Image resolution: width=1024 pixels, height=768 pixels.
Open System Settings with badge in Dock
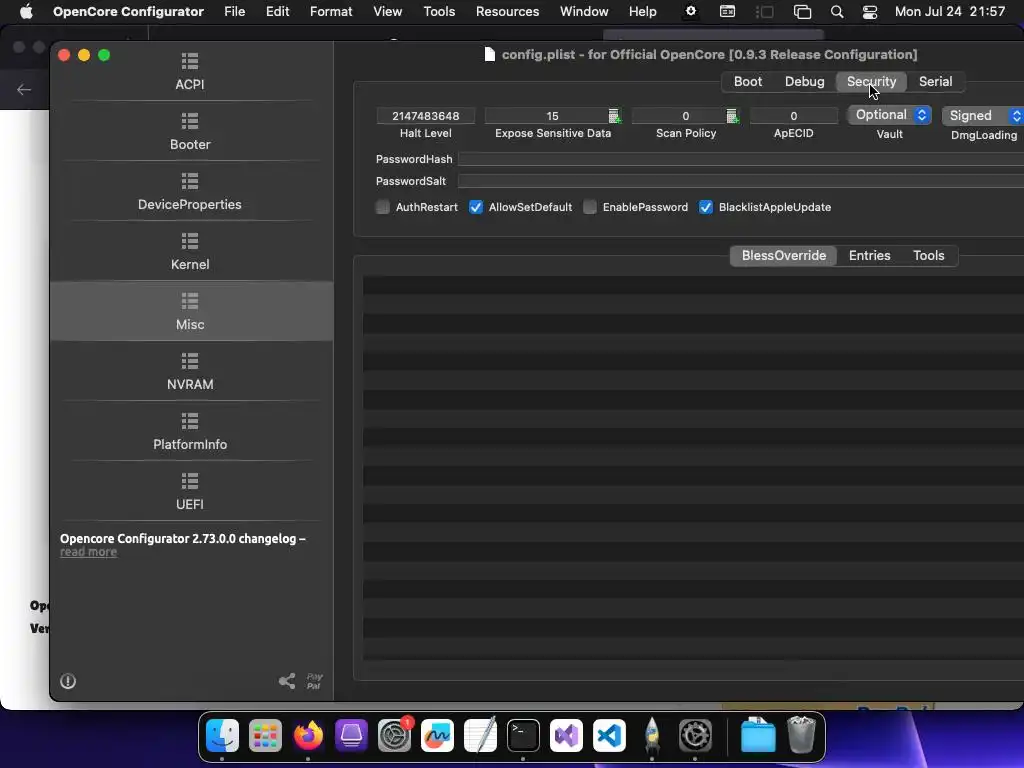(394, 736)
